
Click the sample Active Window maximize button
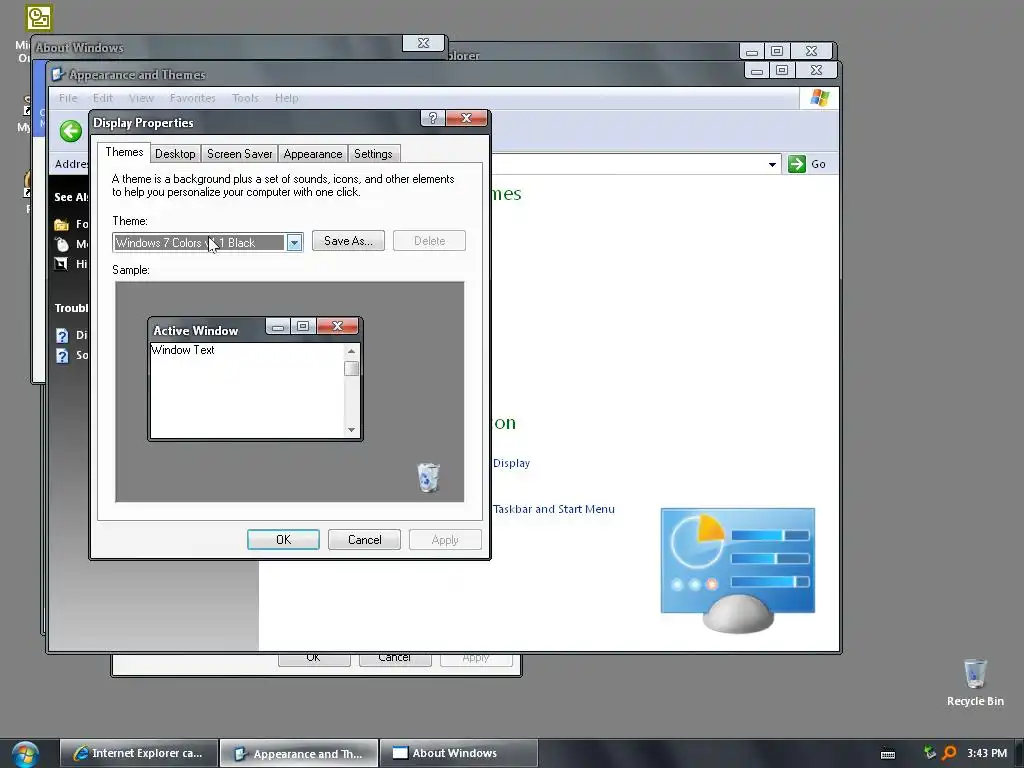coord(303,326)
